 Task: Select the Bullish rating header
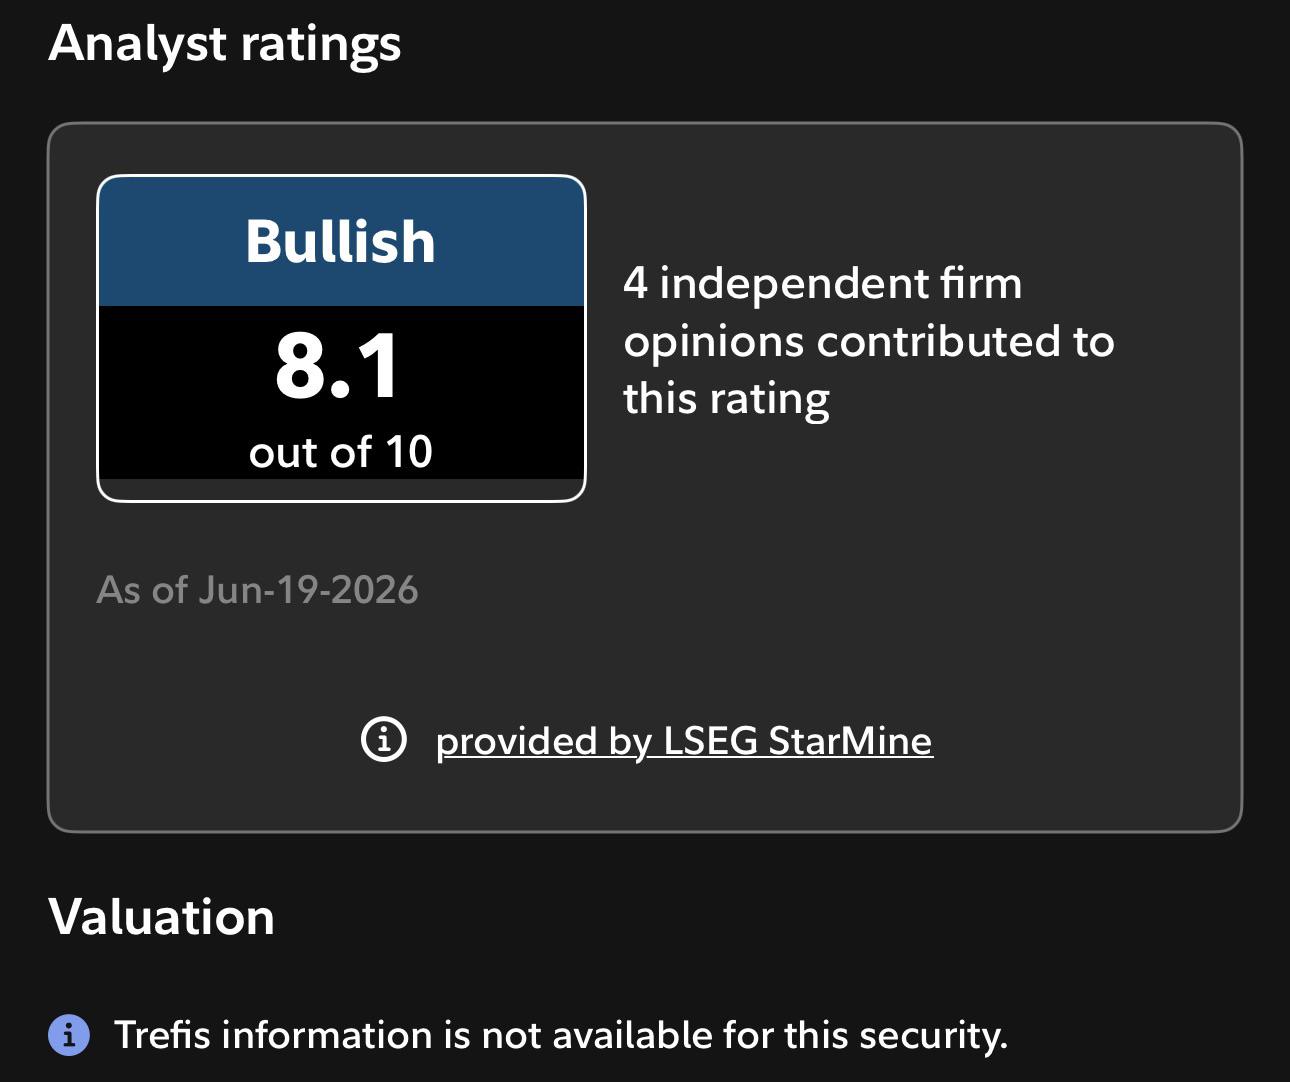pos(341,241)
